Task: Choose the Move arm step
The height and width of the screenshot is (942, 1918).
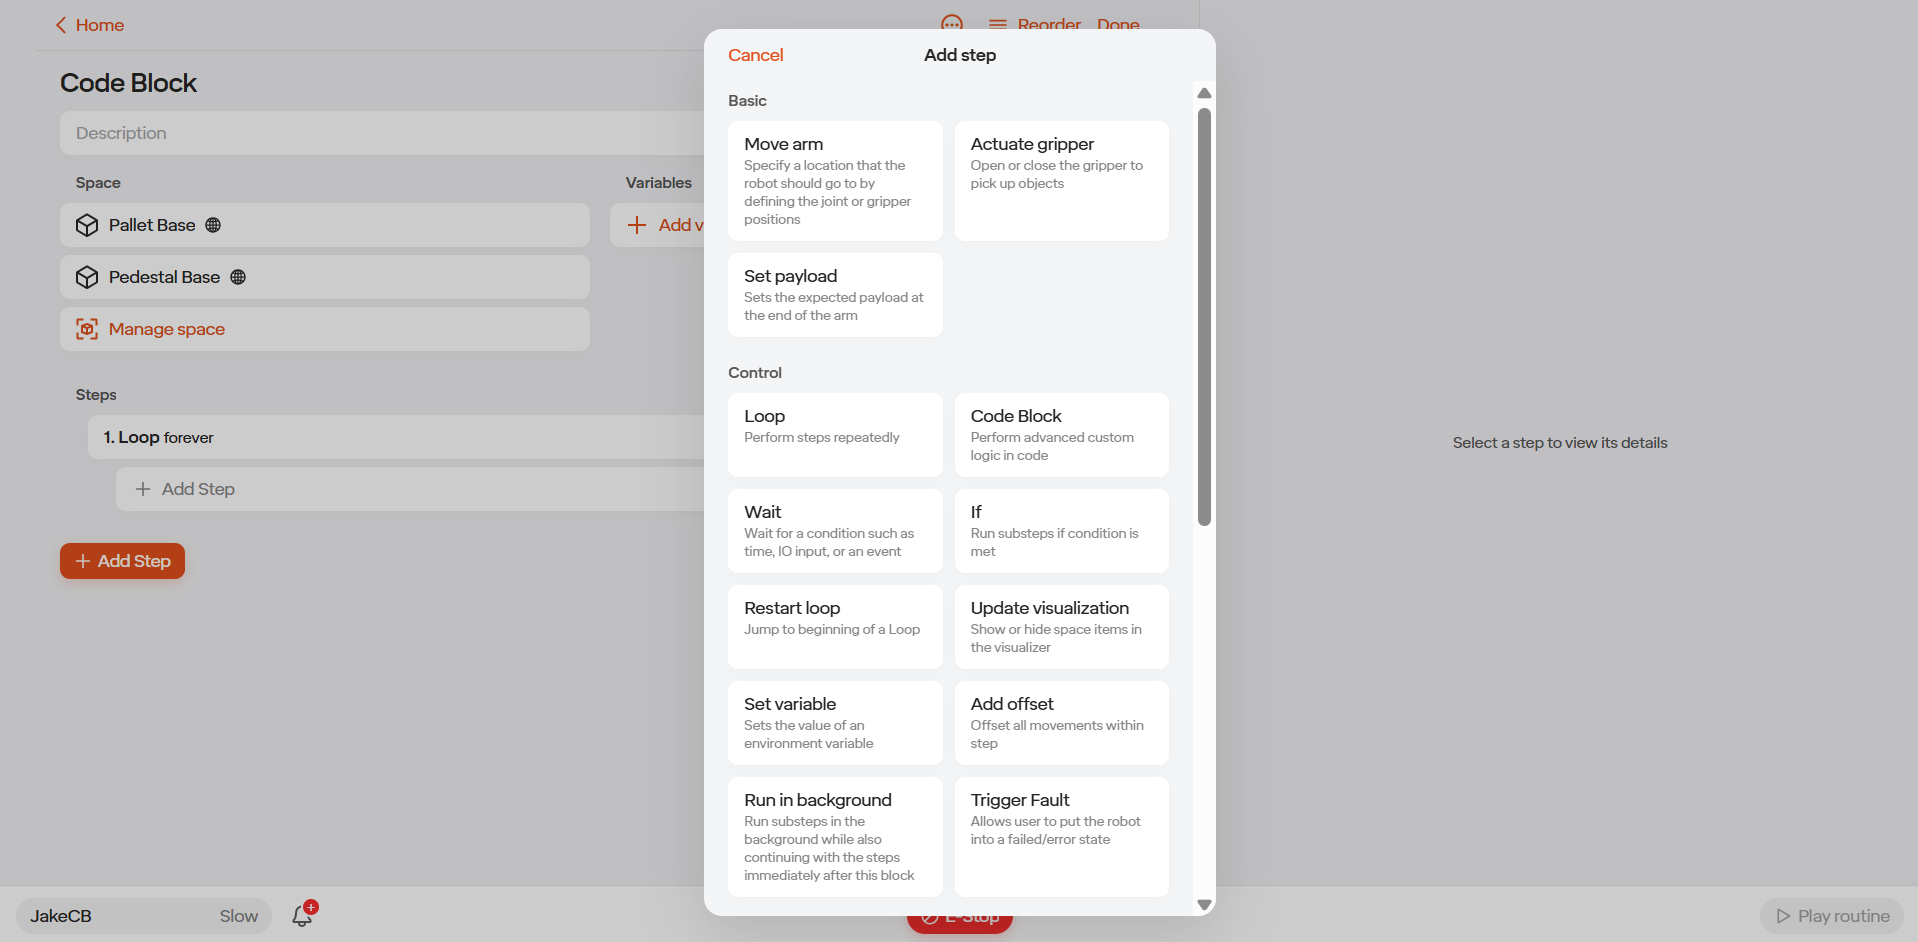Action: click(835, 181)
